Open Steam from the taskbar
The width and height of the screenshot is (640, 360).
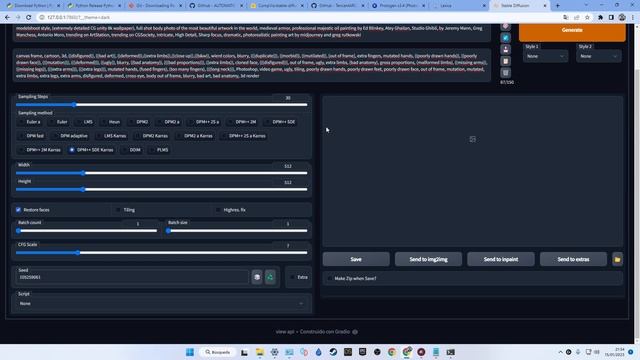333,352
